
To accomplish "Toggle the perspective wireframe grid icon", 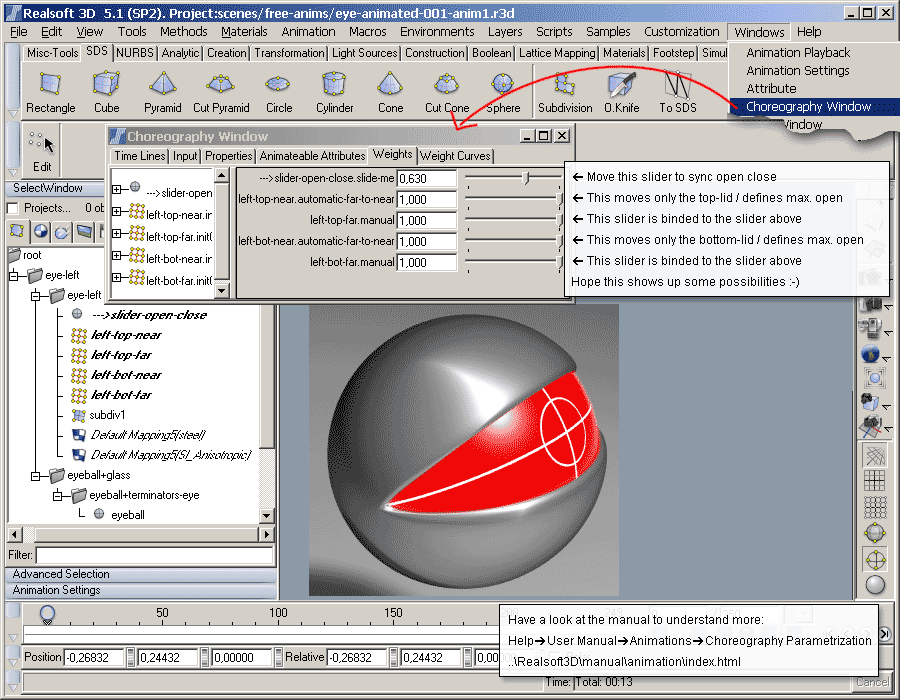I will click(x=875, y=457).
